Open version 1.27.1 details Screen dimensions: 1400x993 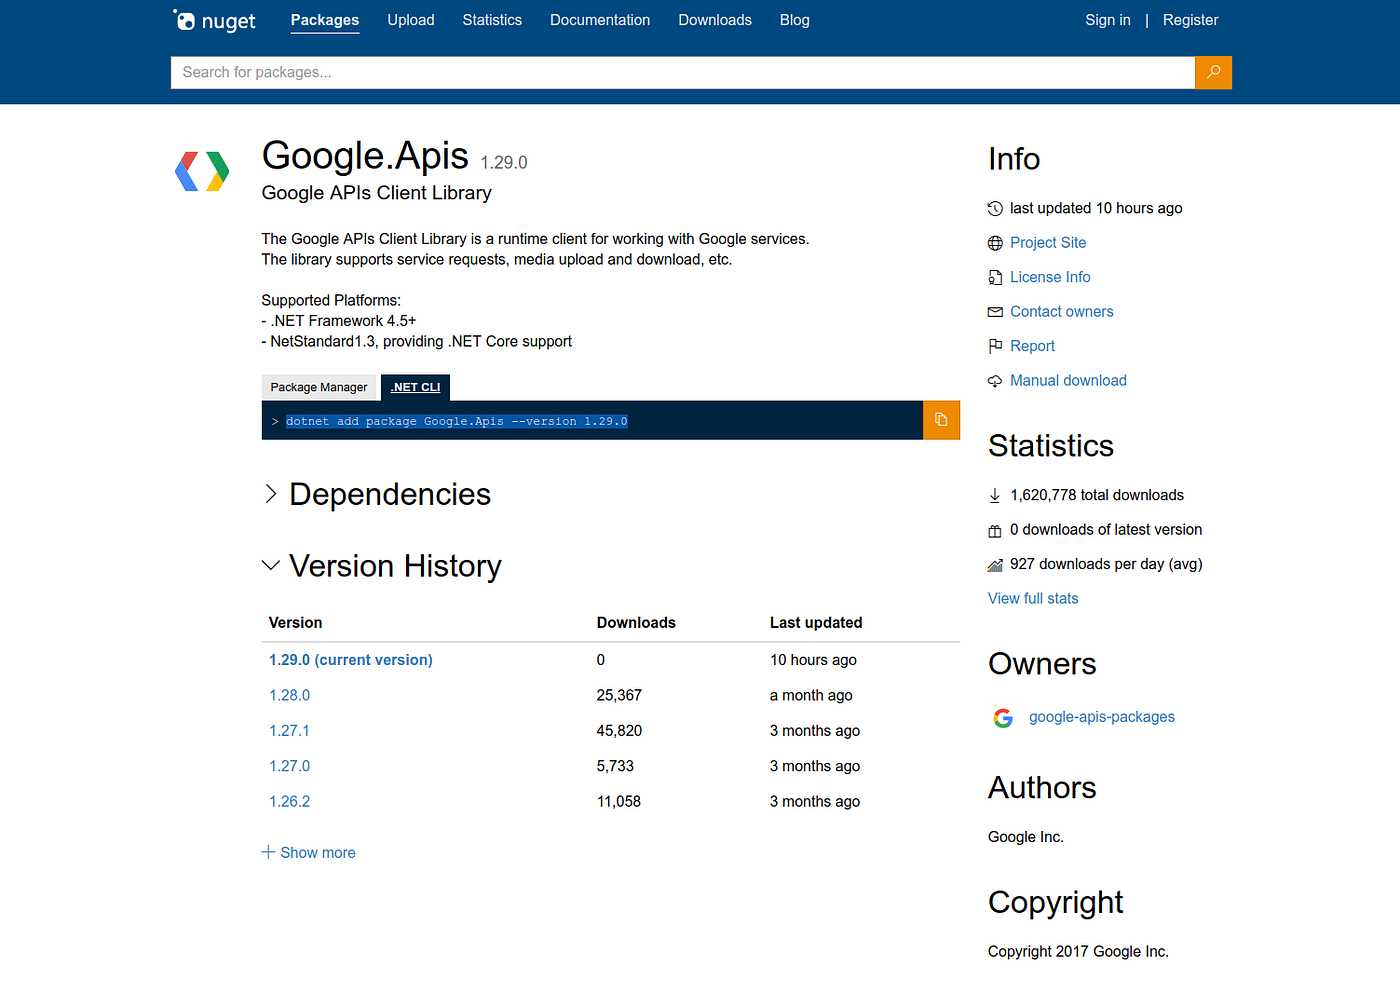click(x=289, y=730)
